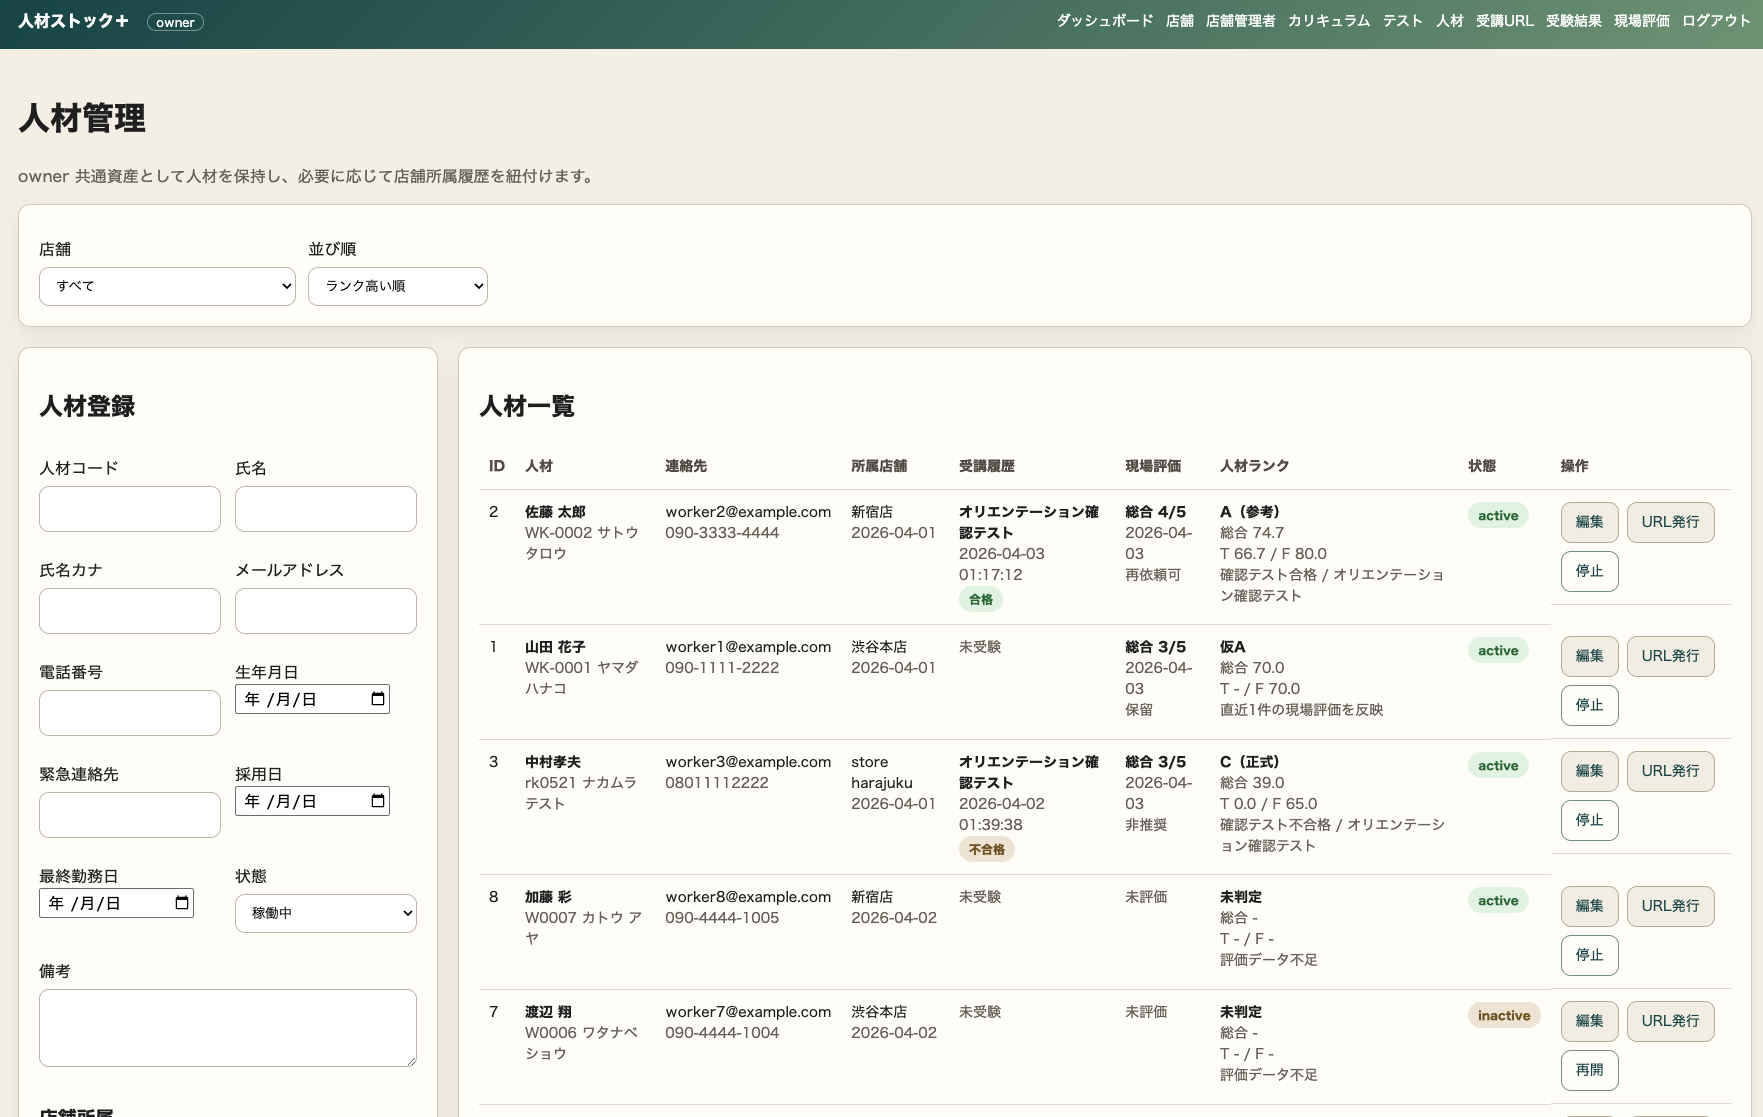Image resolution: width=1763 pixels, height=1117 pixels.
Task: Click the active status badge for 加藤 彩
Action: (1498, 901)
